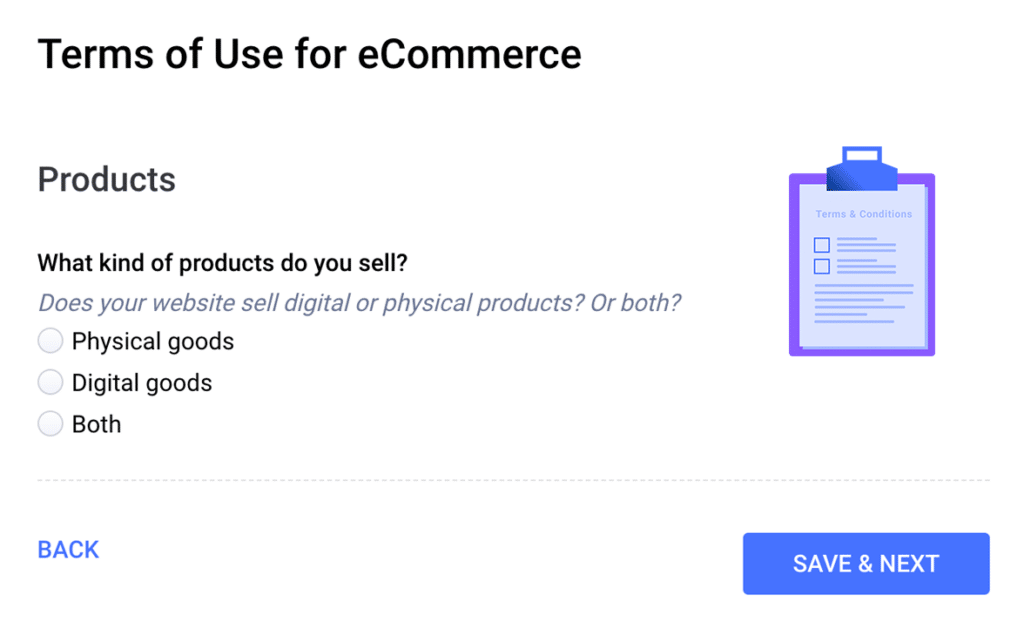
Task: Click the first checkbox in clipboard illustration
Action: click(822, 245)
